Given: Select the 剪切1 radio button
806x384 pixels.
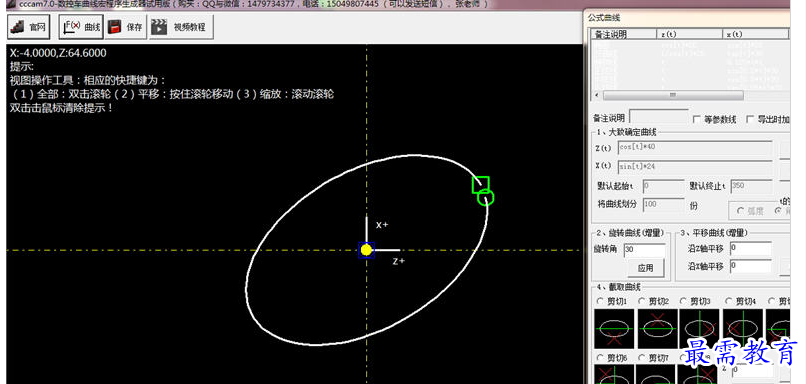Looking at the screenshot, I should point(599,301).
